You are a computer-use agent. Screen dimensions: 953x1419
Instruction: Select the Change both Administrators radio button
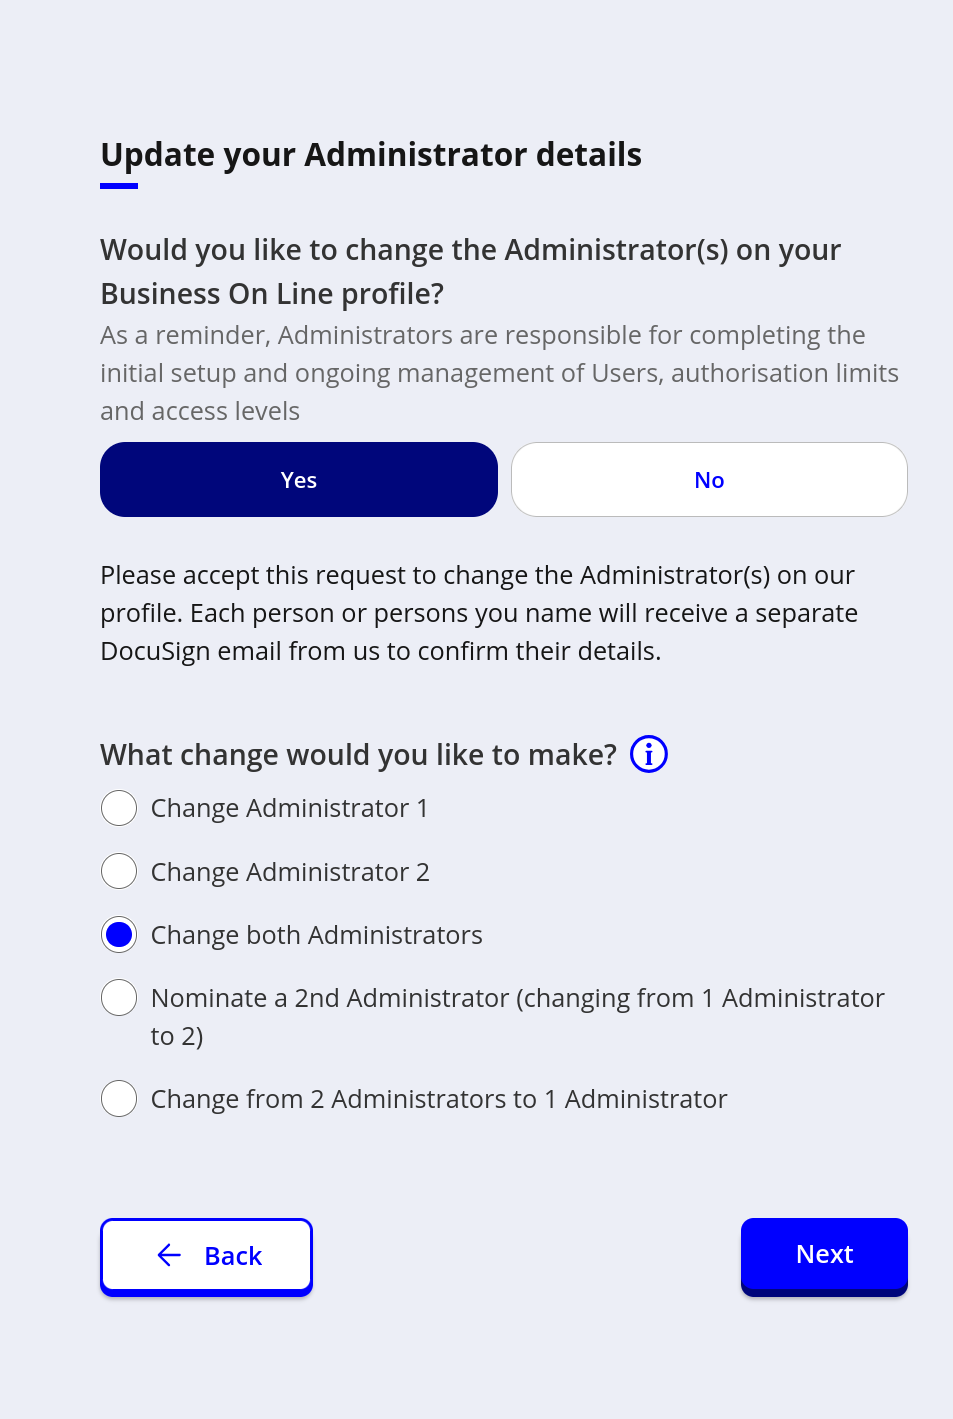click(119, 935)
